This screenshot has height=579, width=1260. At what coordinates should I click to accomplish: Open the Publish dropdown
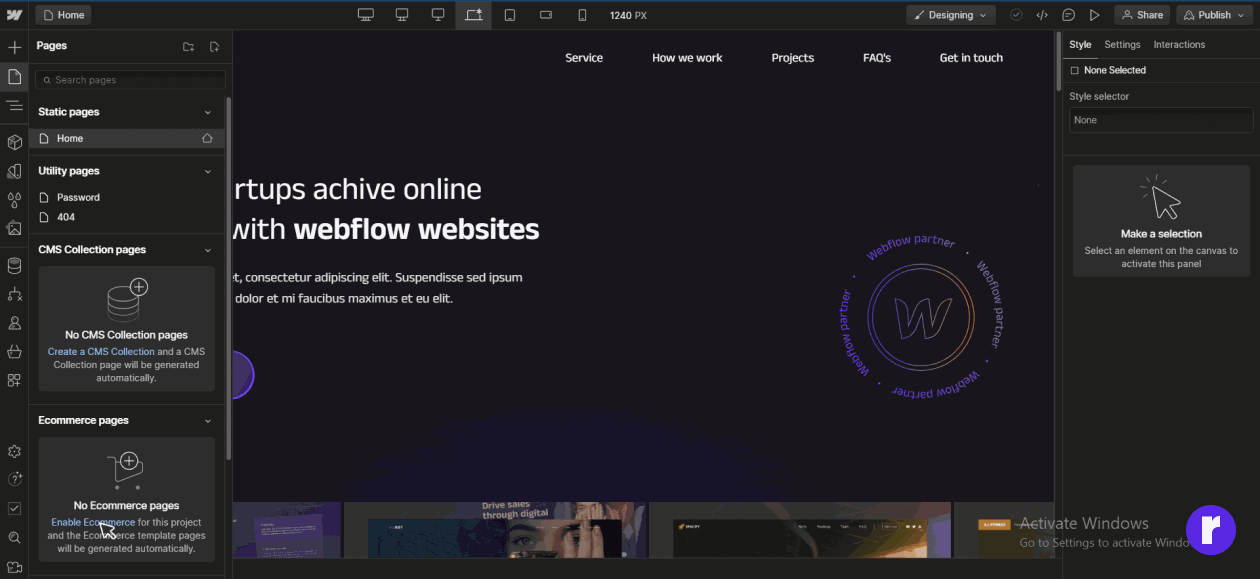point(1215,15)
